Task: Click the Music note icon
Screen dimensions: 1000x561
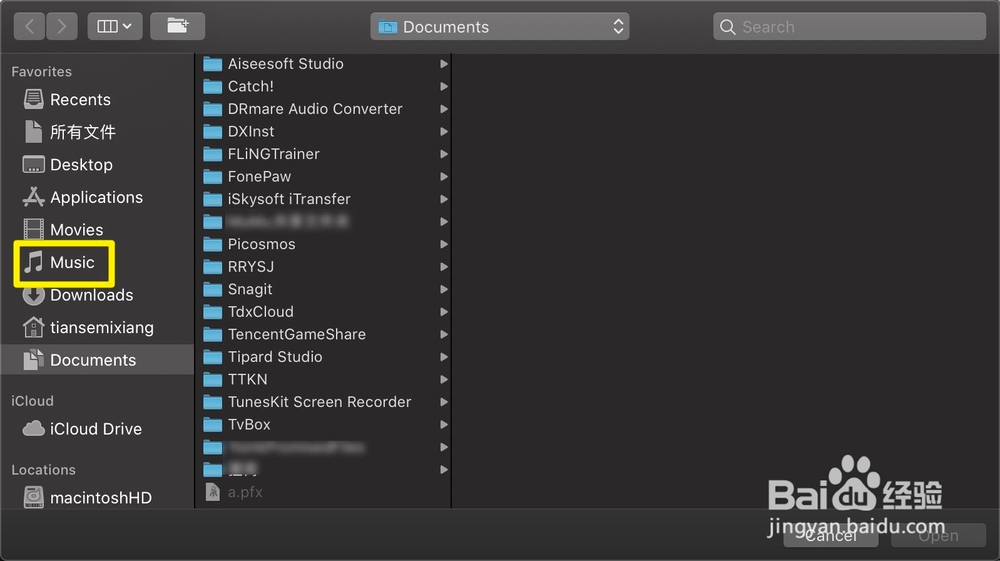Action: tap(33, 262)
